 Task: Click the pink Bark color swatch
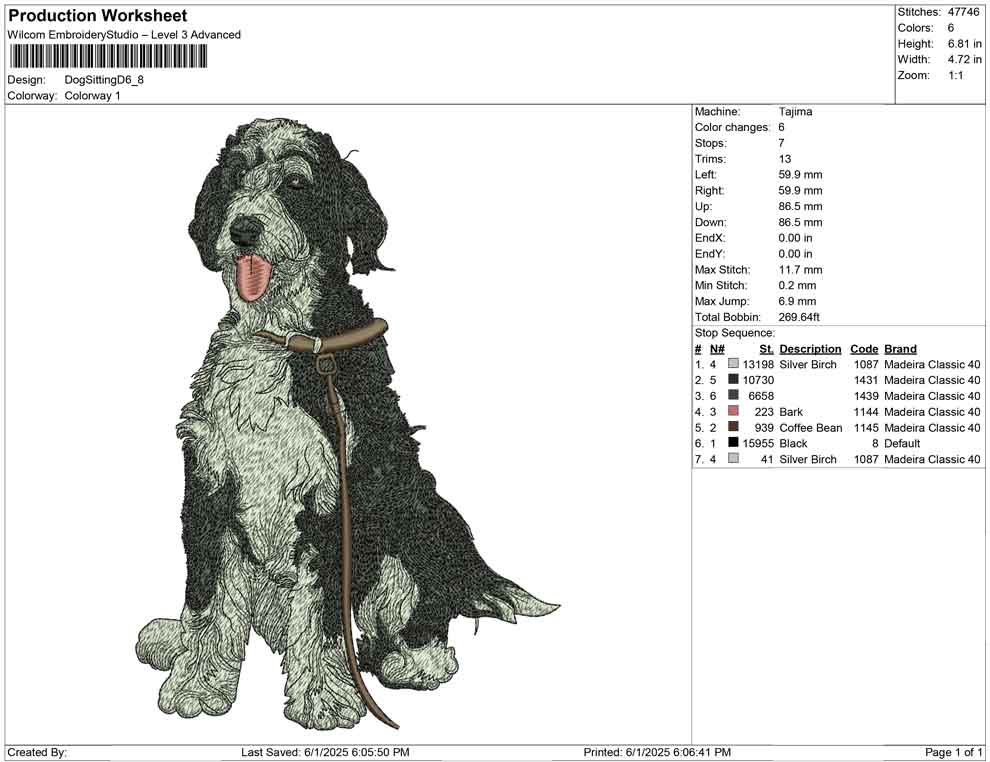pos(733,411)
